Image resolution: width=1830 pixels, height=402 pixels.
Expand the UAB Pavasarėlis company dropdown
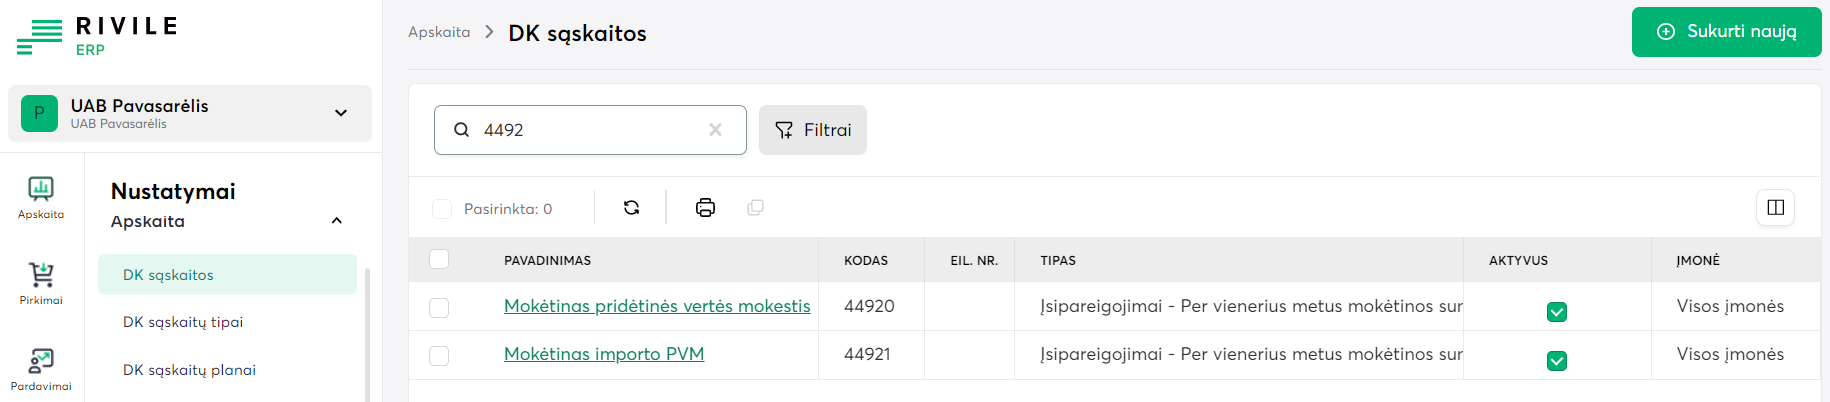[x=341, y=113]
